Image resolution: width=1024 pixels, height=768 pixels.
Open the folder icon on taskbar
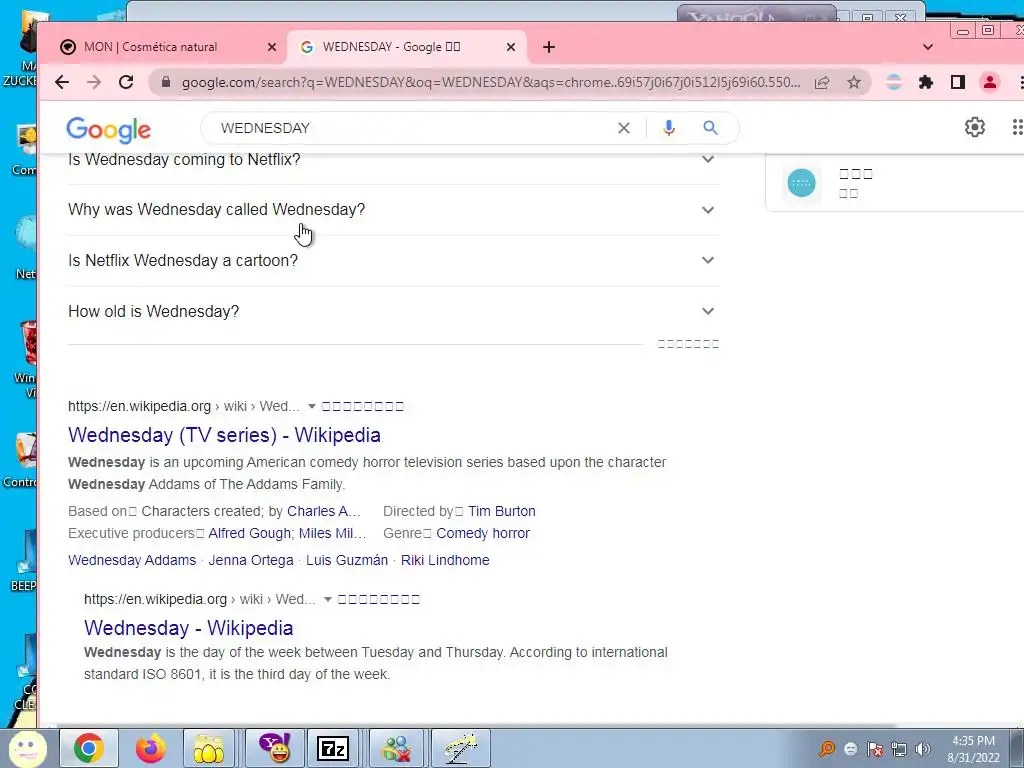pyautogui.click(x=209, y=748)
